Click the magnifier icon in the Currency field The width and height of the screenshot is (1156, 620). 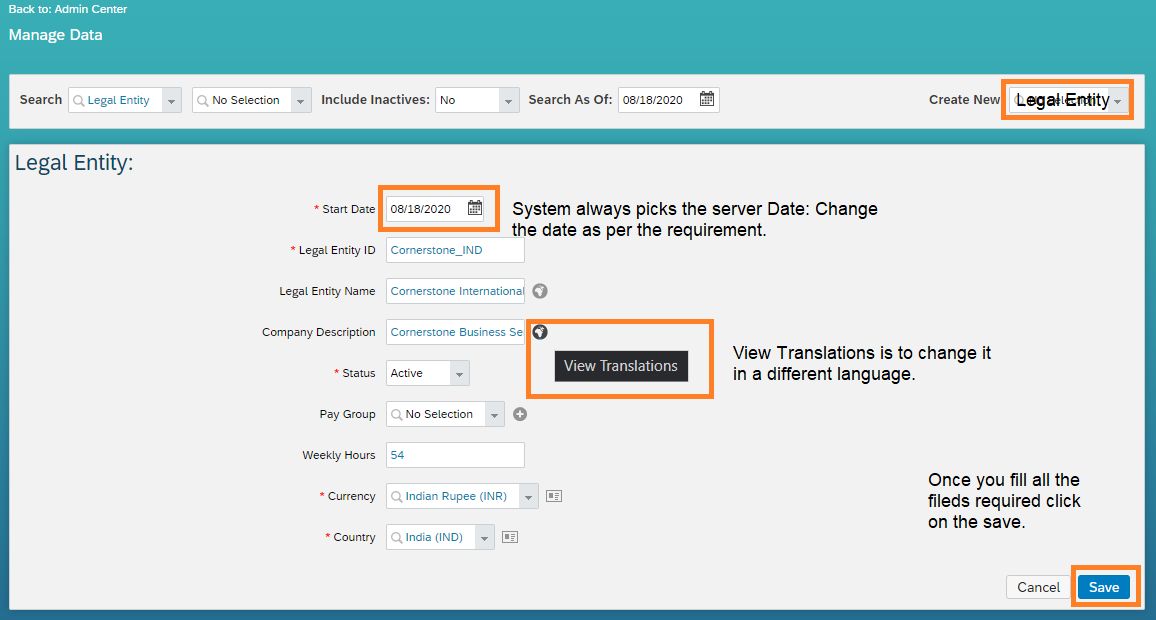(399, 495)
